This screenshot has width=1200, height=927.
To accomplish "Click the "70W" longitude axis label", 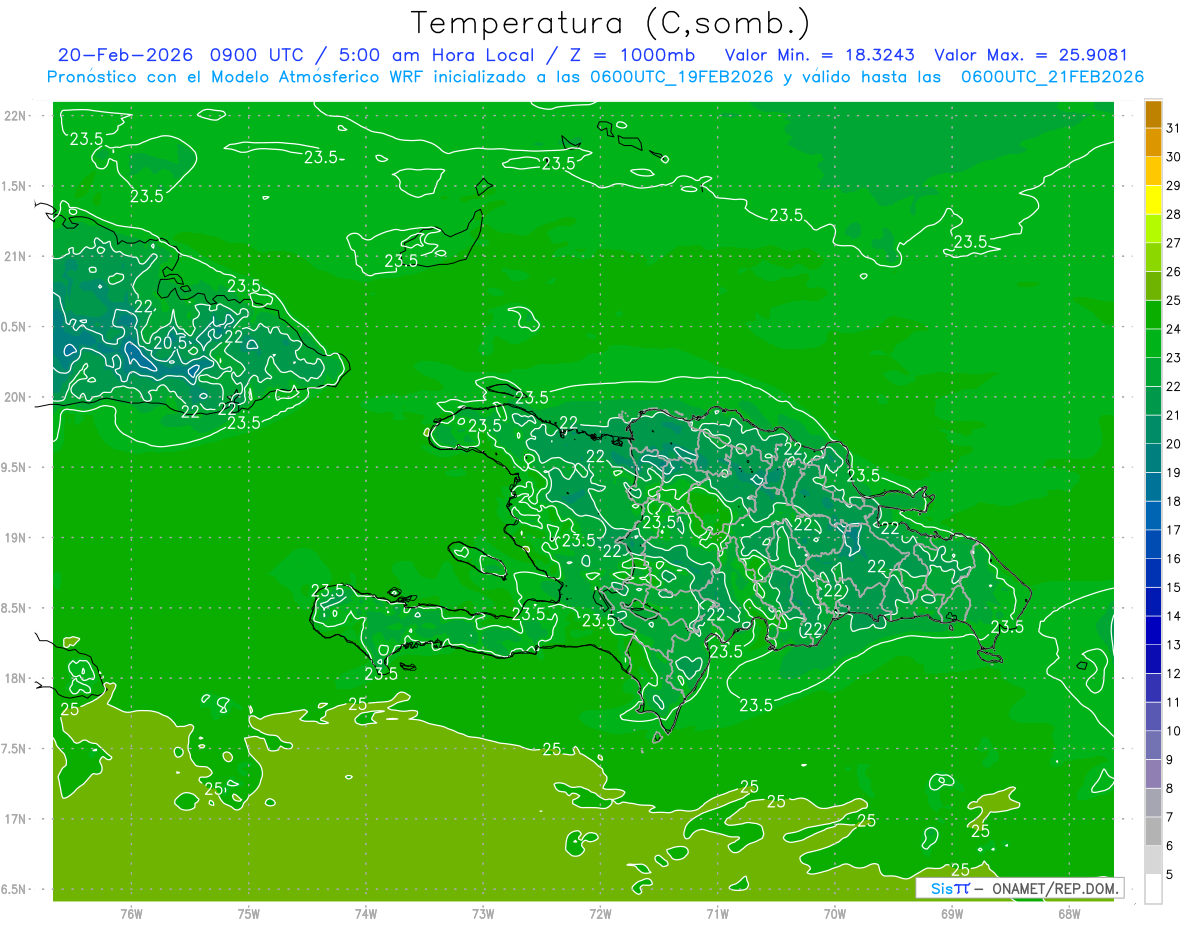I will pos(835,914).
